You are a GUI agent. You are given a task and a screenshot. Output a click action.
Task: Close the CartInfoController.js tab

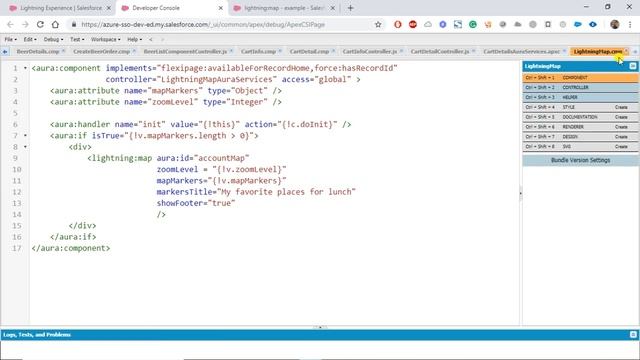pos(401,51)
